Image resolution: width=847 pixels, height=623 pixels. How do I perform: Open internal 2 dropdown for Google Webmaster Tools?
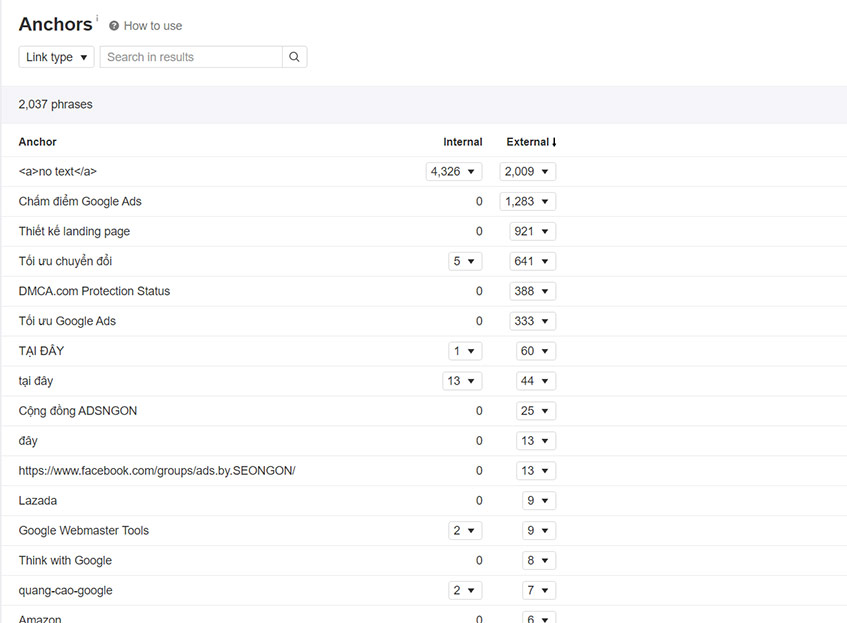pos(465,531)
